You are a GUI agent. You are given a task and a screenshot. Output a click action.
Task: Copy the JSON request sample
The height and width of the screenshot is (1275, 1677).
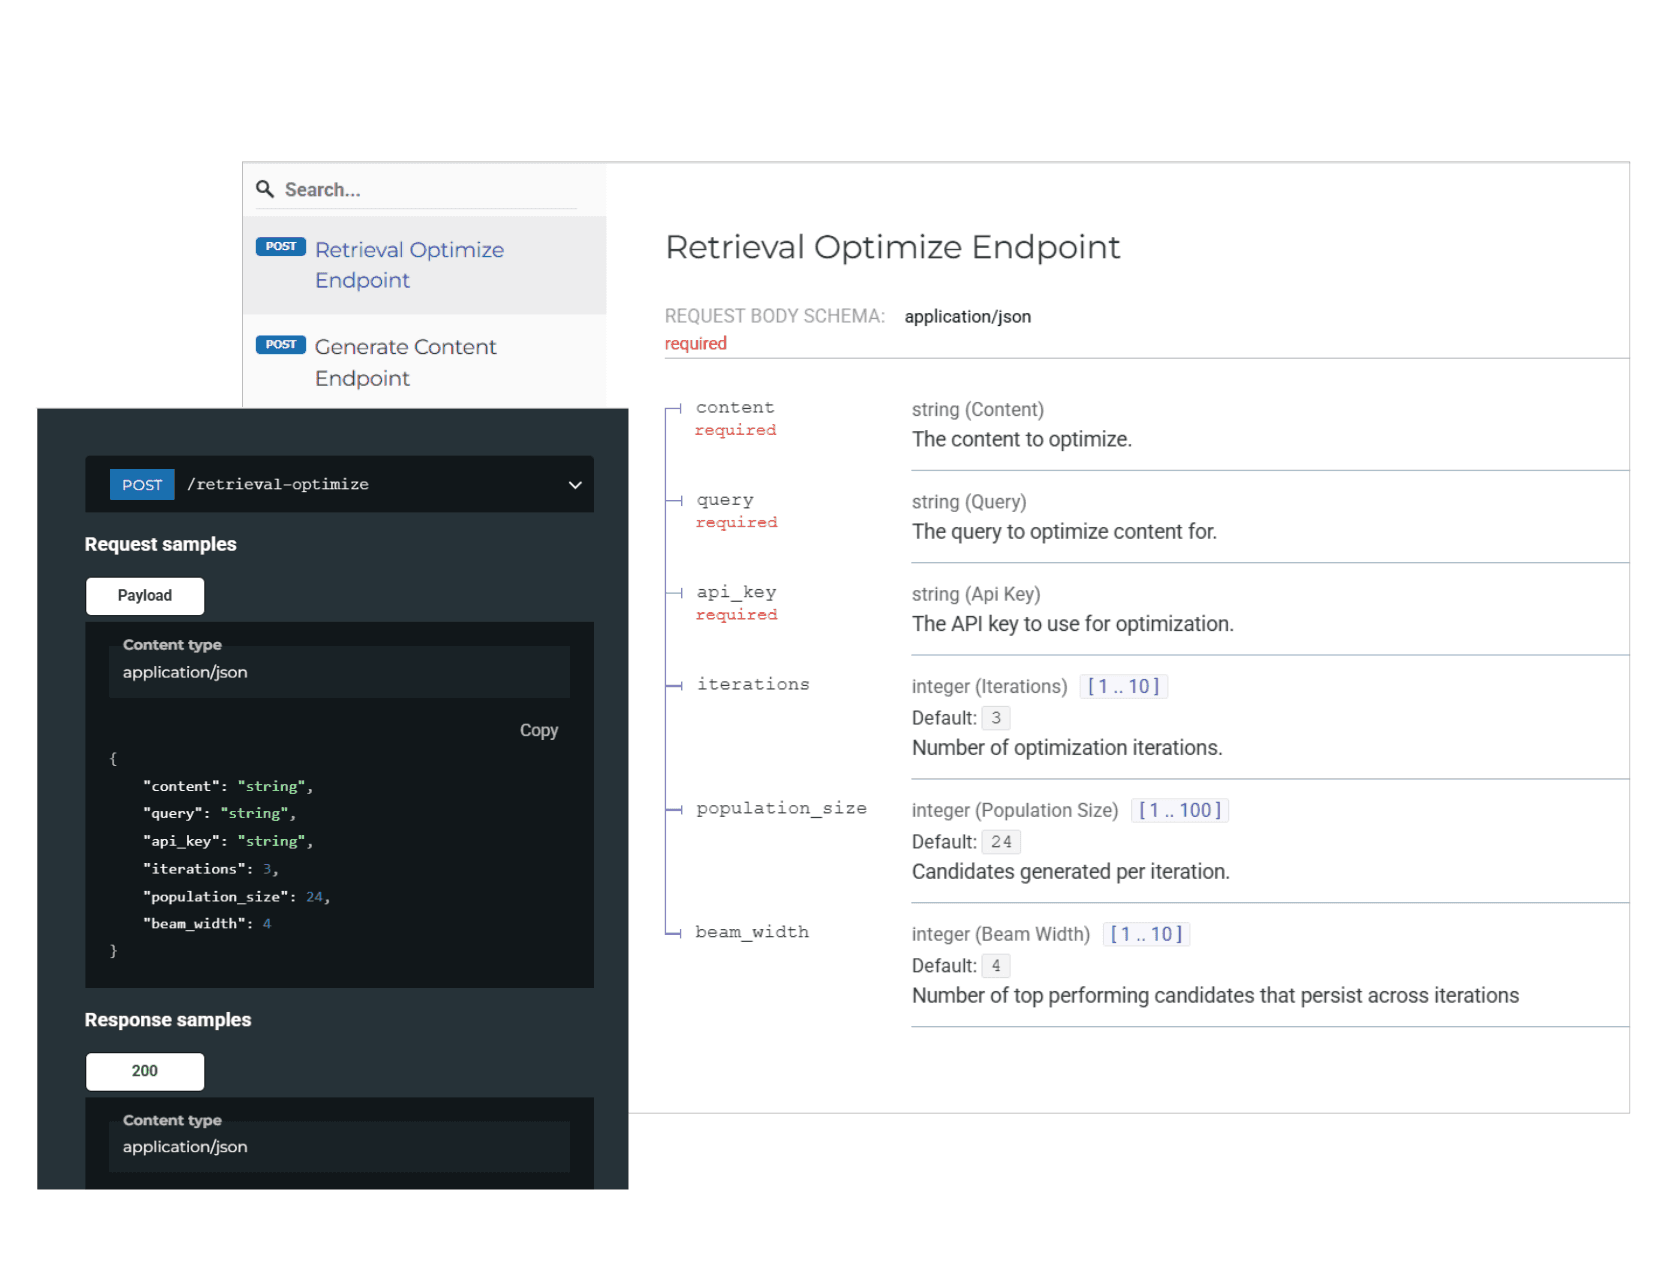(x=538, y=730)
